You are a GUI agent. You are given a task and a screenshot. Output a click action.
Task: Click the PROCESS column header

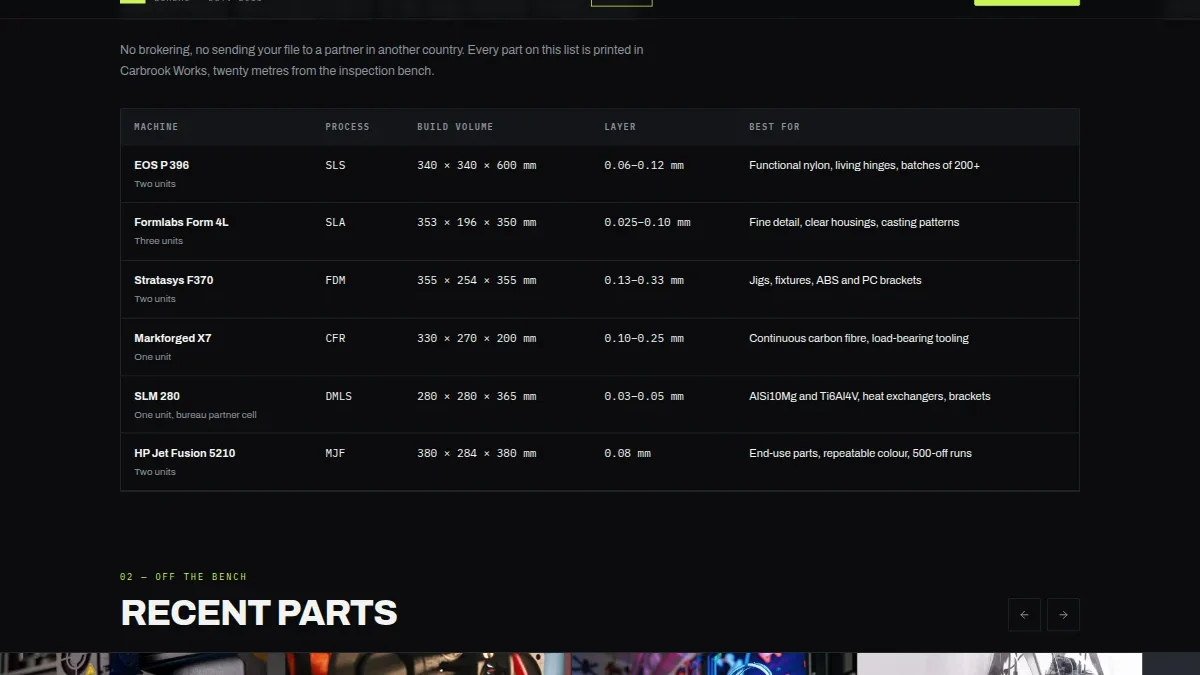[347, 127]
